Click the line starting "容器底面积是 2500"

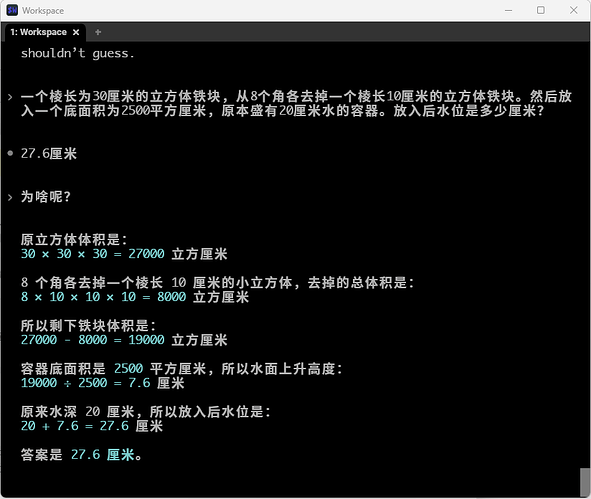click(x=182, y=369)
